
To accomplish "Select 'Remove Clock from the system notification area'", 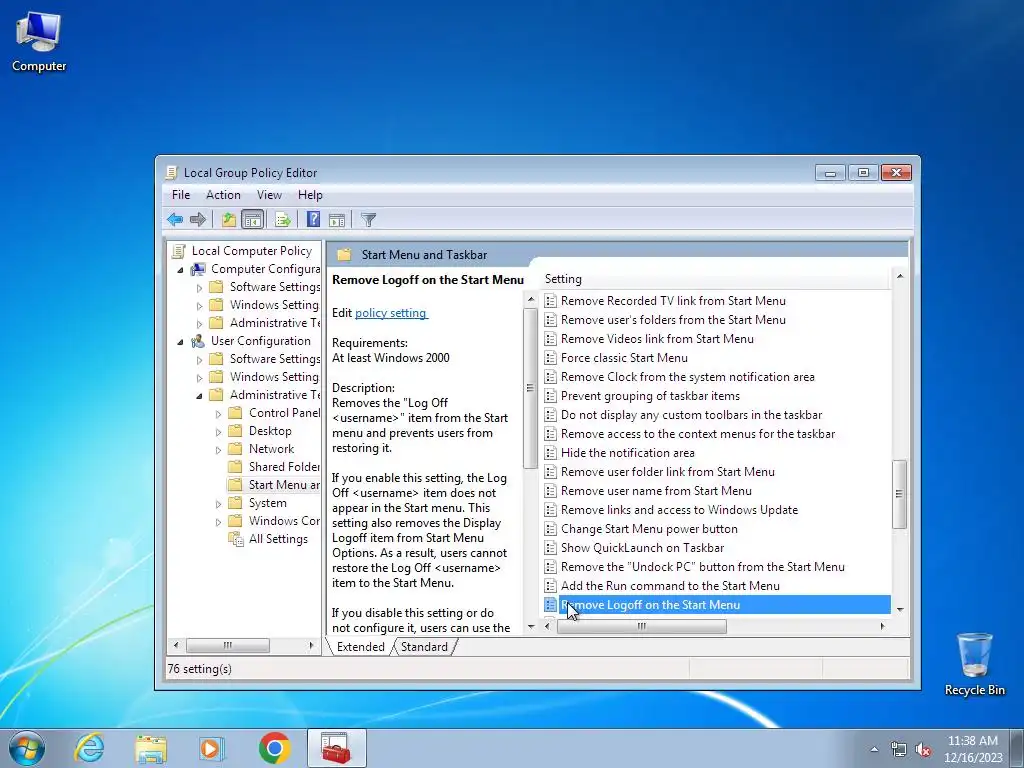I will (x=687, y=377).
